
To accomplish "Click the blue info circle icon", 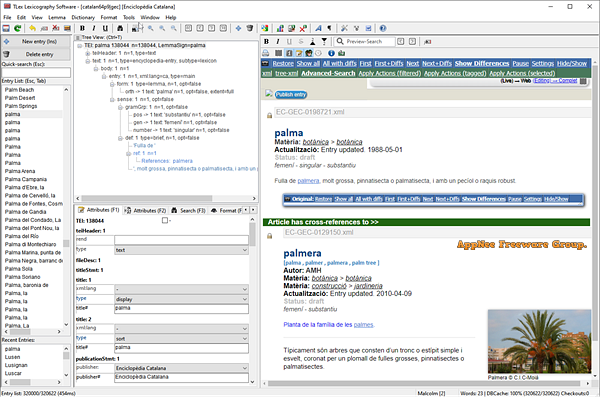I will point(331,53).
